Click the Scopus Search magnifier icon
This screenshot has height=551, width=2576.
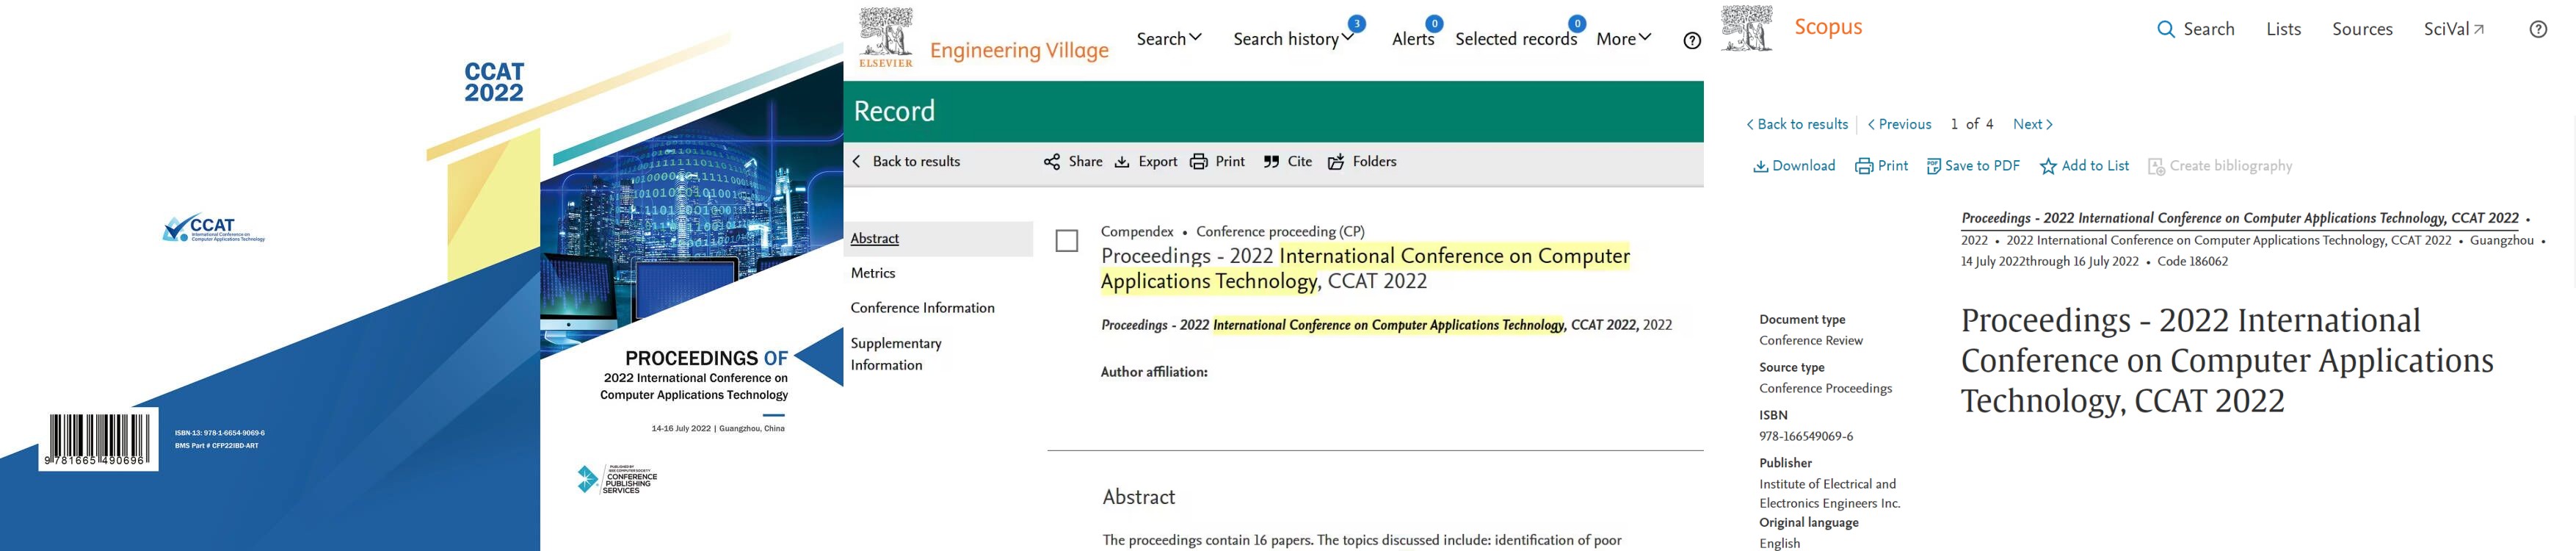(2166, 29)
